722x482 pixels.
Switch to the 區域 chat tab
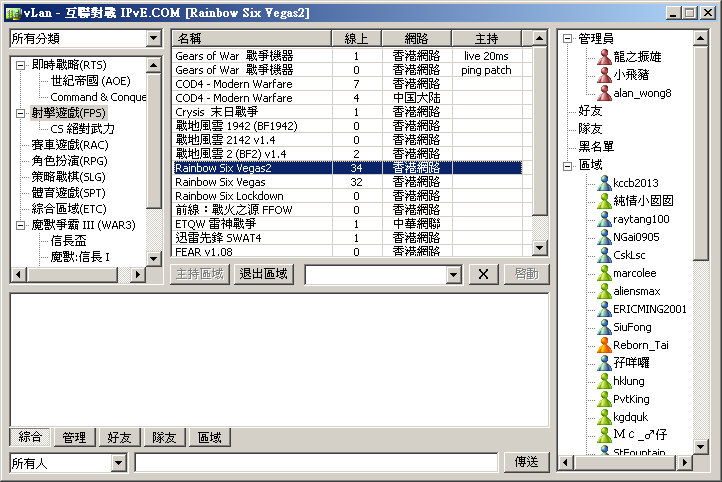pyautogui.click(x=210, y=437)
